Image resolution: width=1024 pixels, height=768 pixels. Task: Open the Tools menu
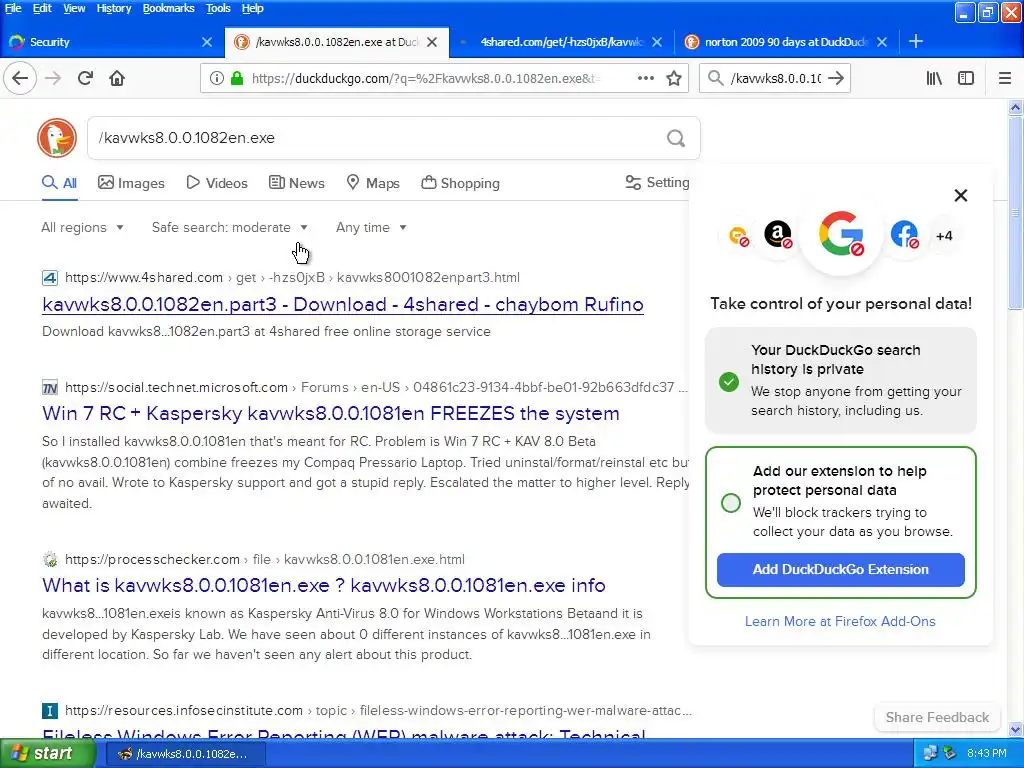point(218,8)
